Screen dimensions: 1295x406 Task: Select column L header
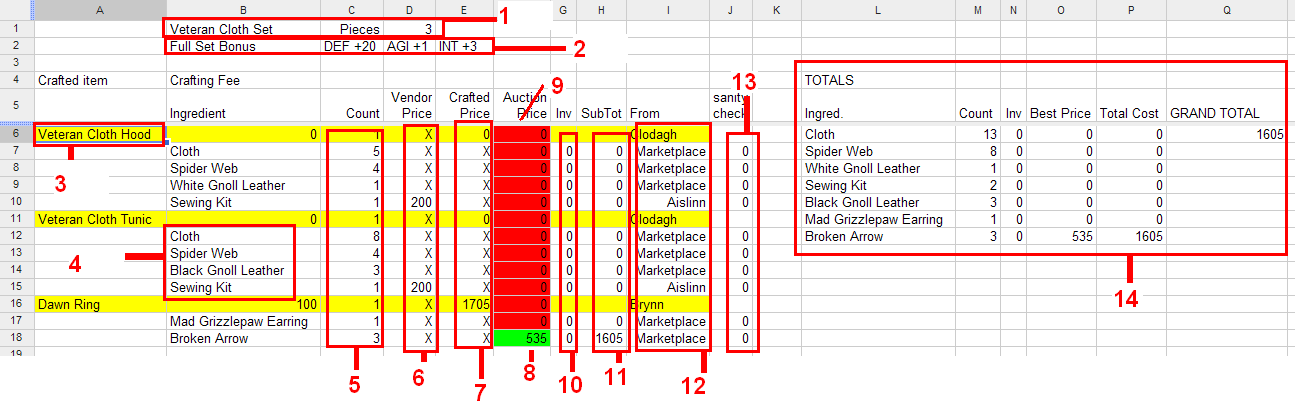877,10
